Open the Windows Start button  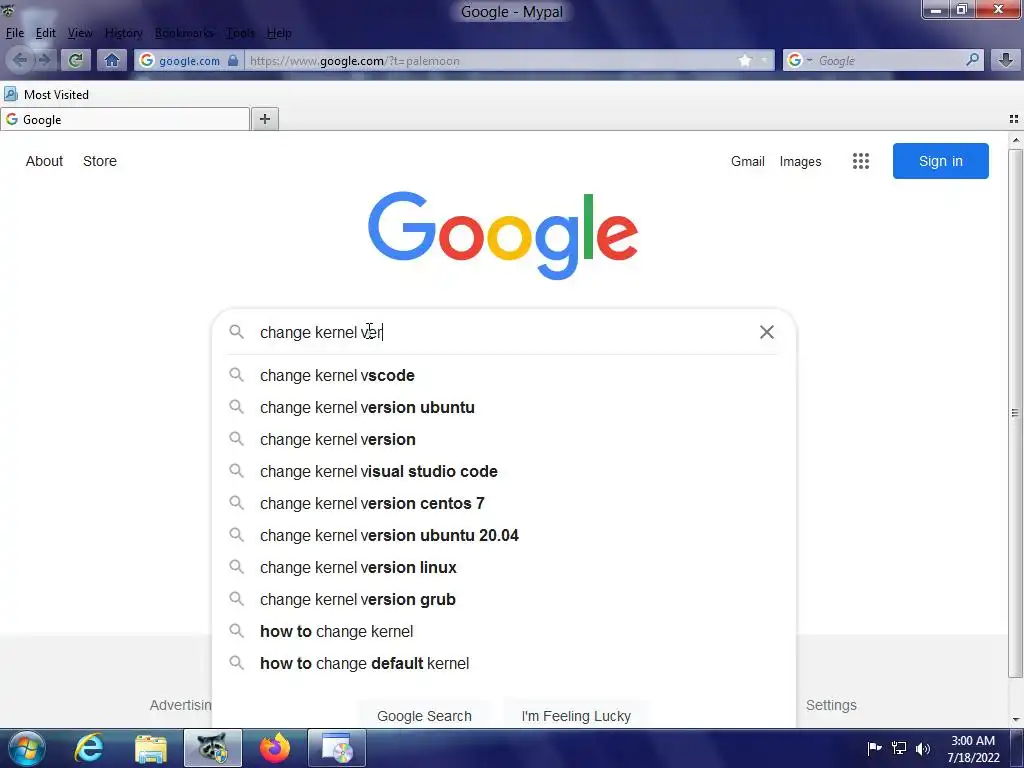pos(27,748)
